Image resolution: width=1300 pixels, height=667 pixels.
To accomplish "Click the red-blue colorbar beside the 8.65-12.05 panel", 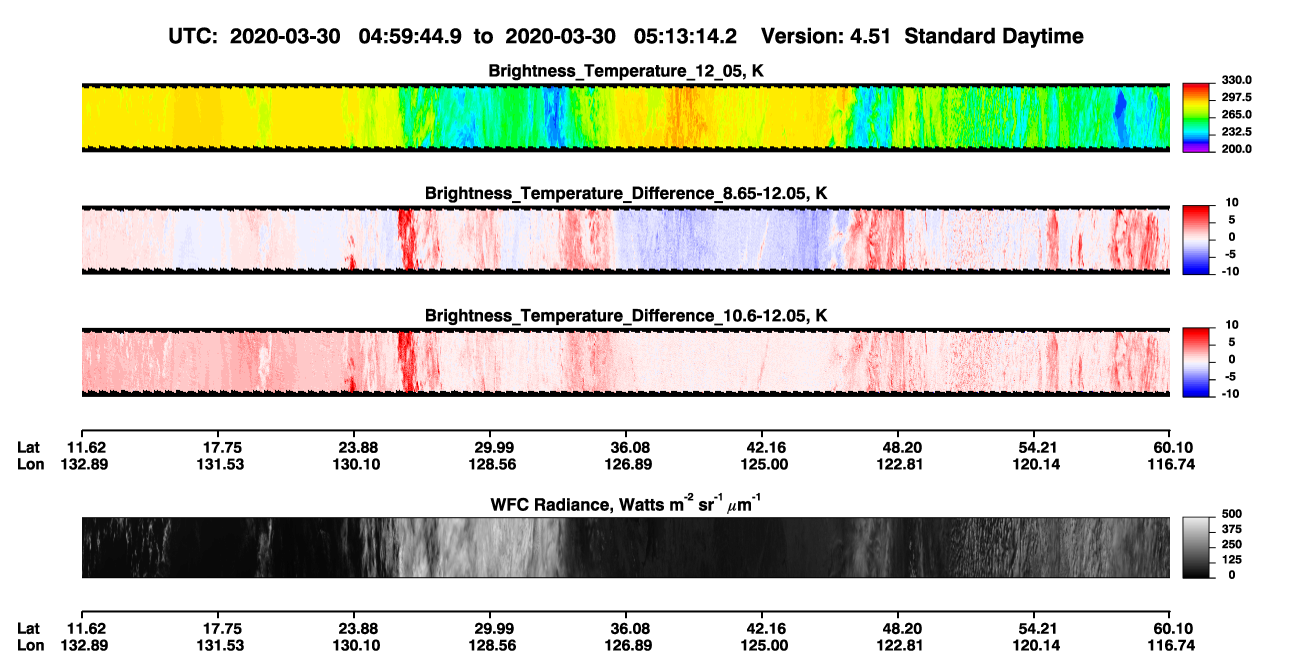I will click(x=1197, y=238).
